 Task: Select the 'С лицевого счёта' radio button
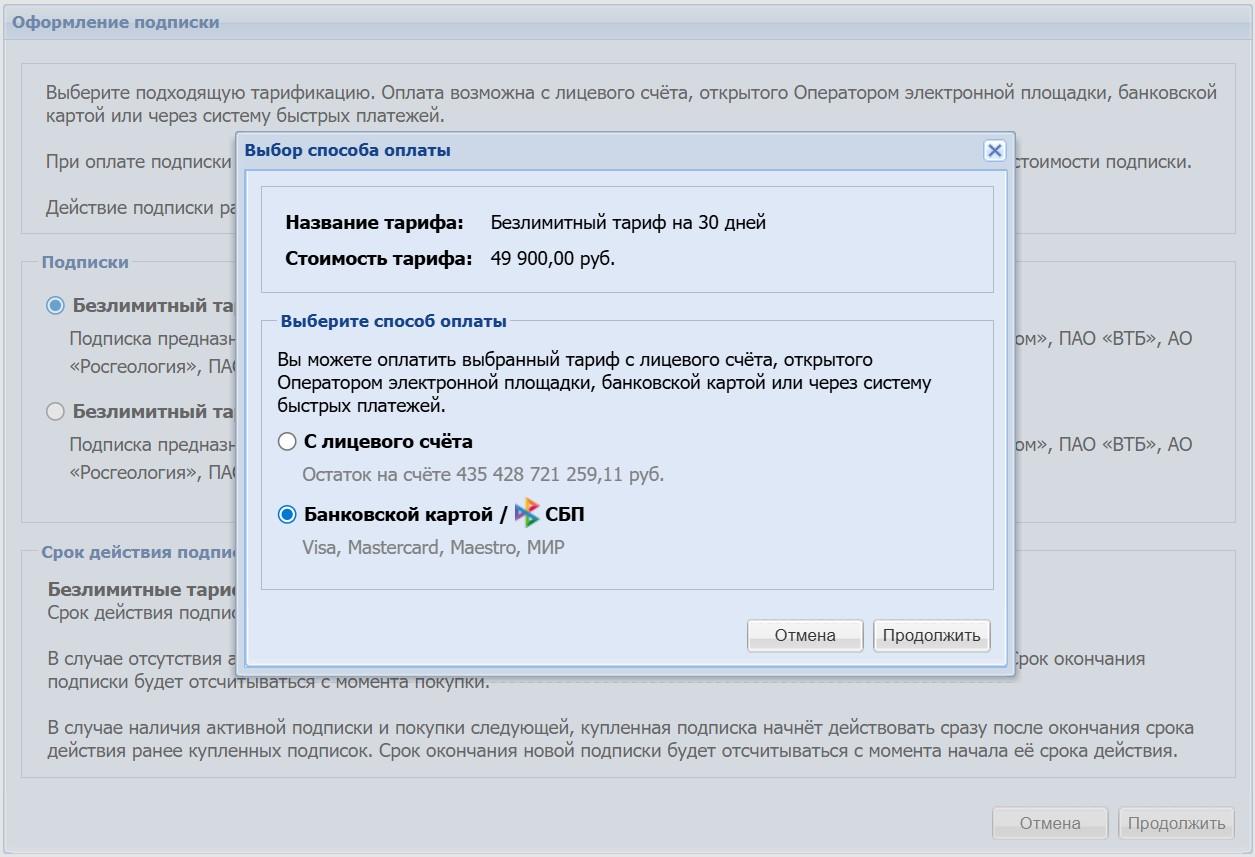coord(288,441)
